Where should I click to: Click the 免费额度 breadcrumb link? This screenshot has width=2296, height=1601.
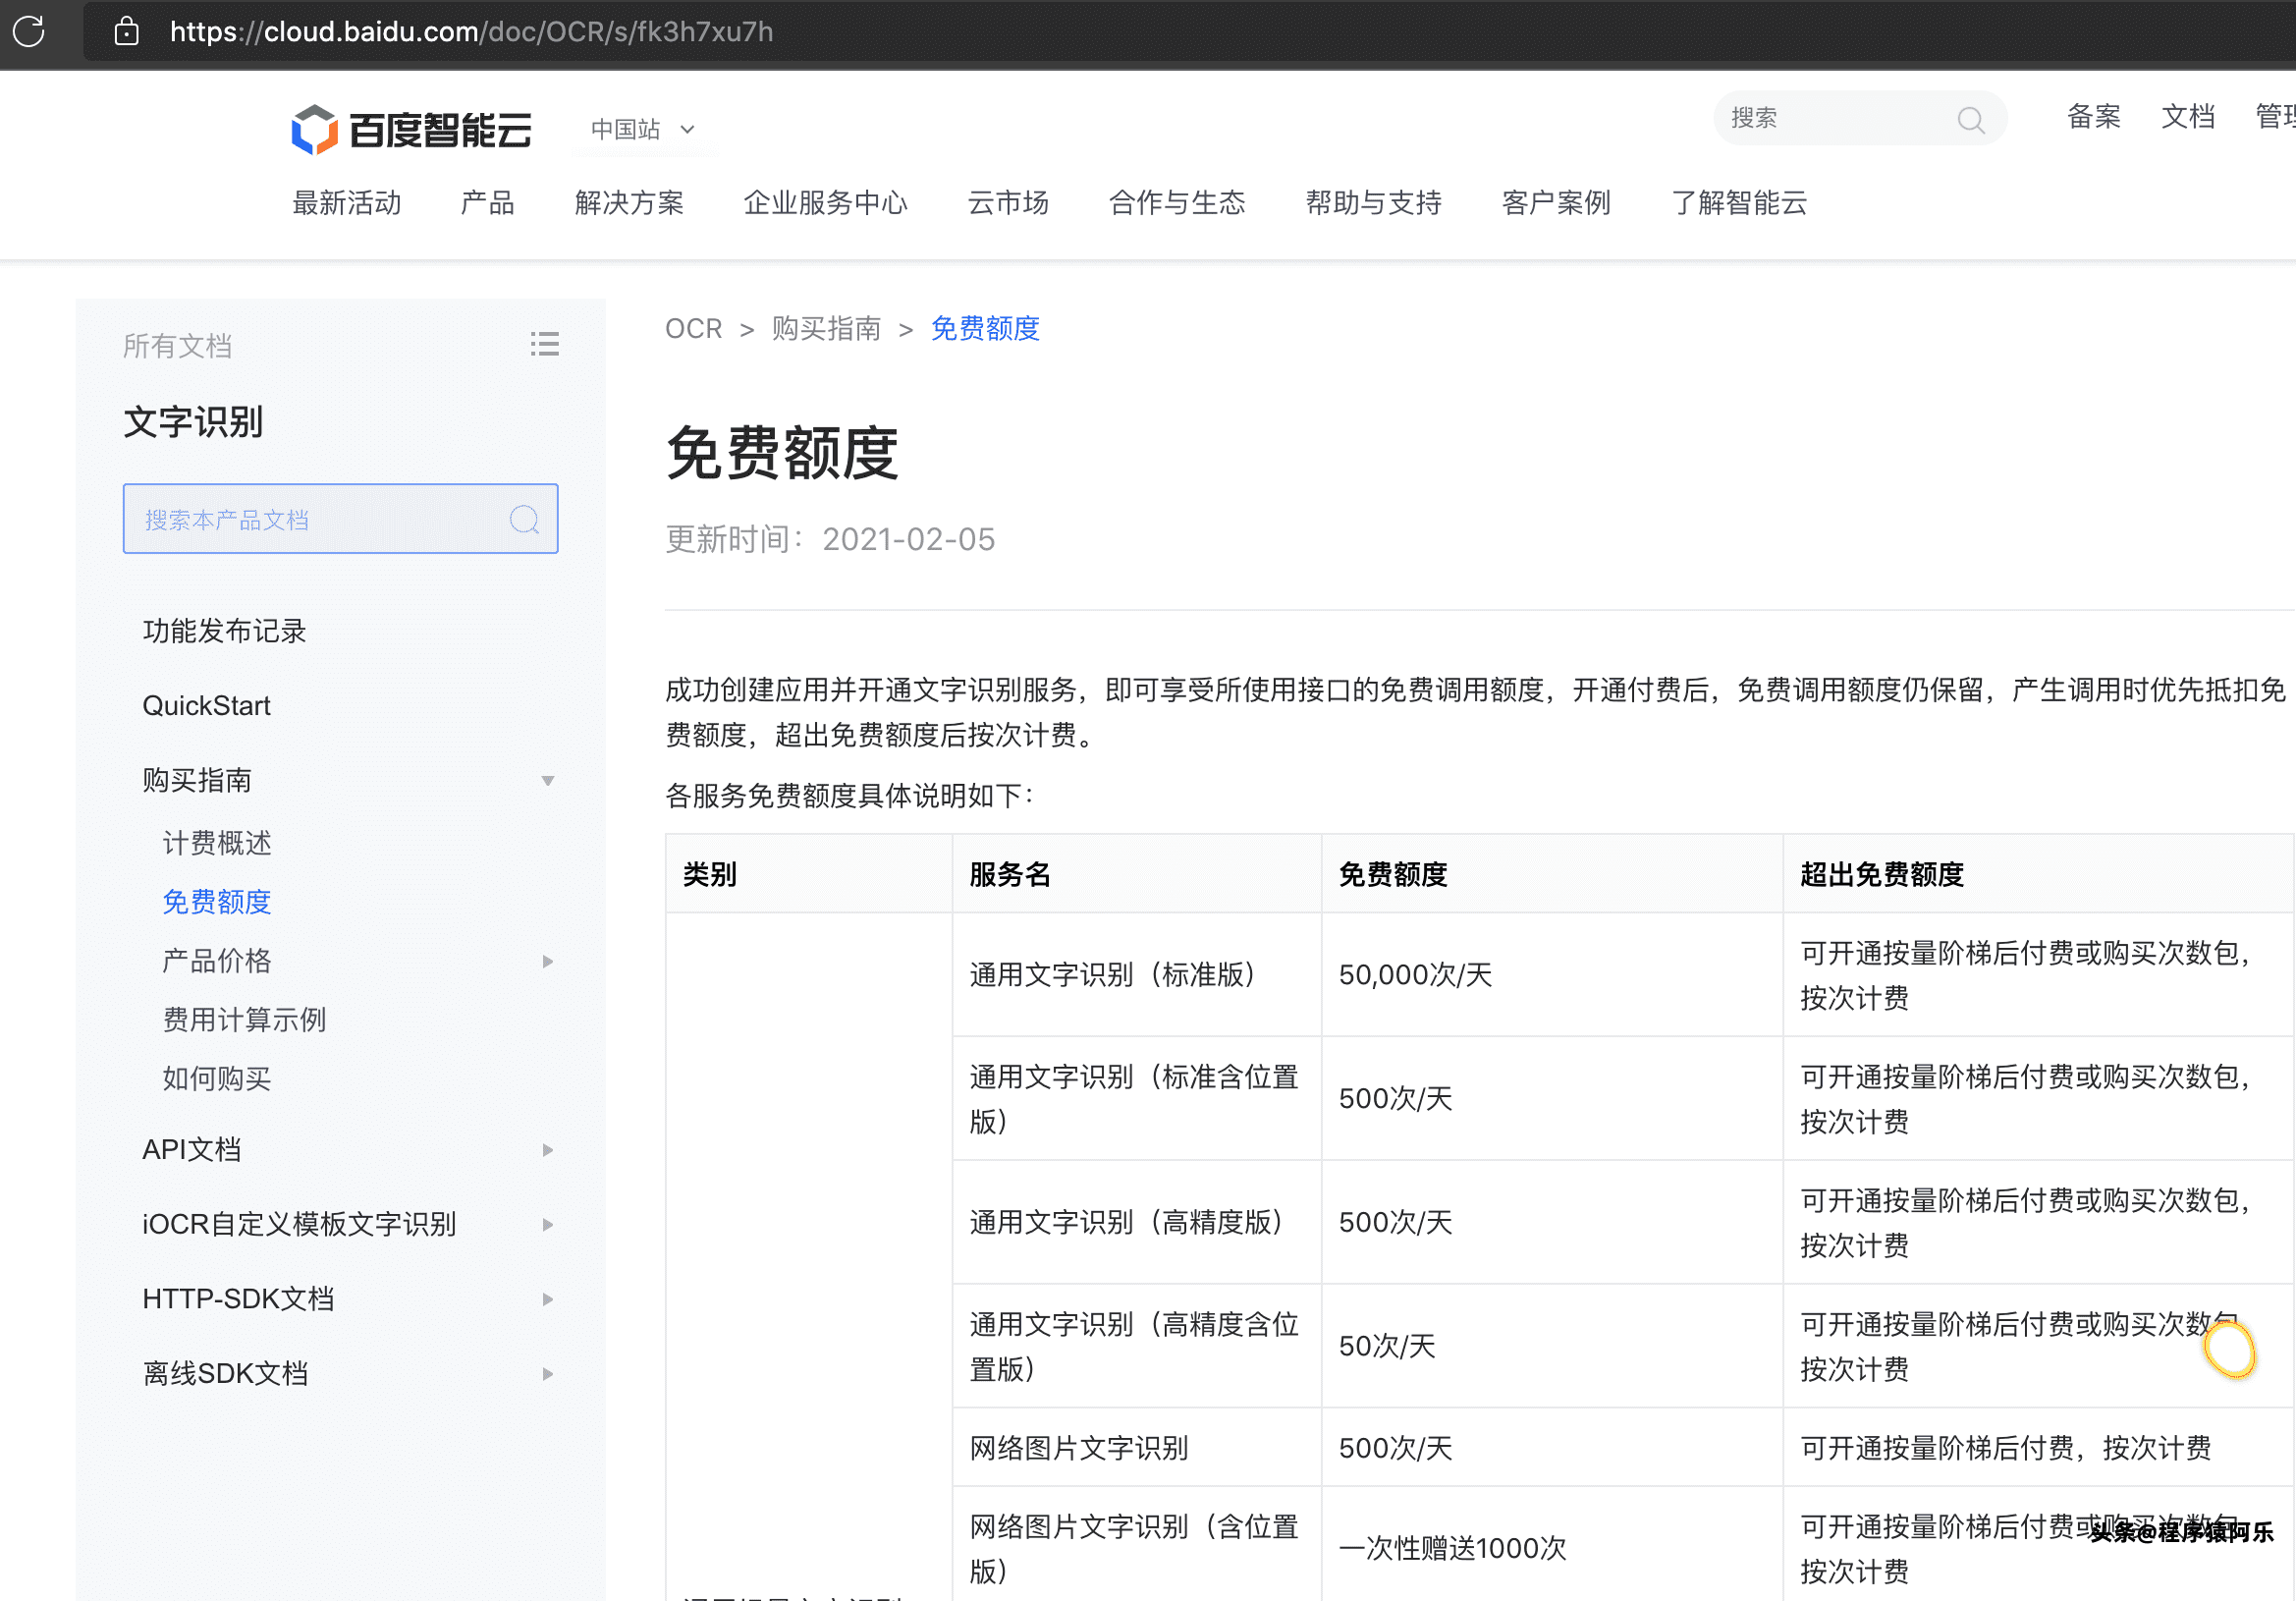pos(985,328)
